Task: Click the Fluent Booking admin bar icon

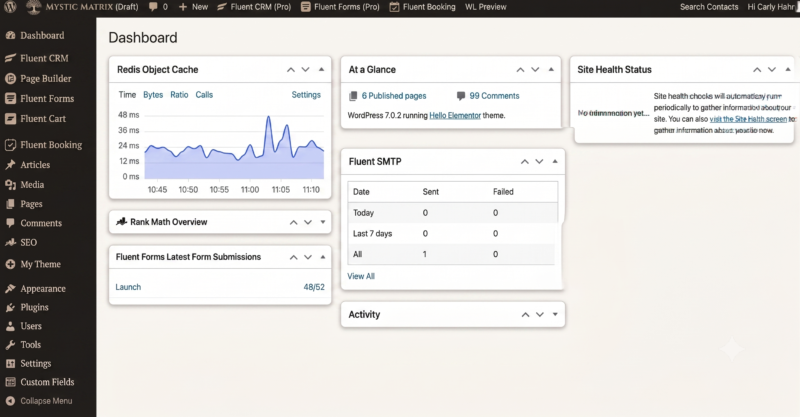Action: (x=394, y=7)
